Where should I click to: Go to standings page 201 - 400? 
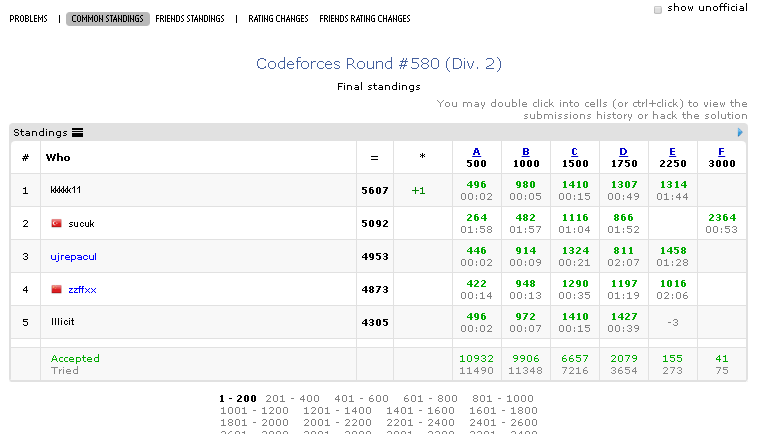(x=292, y=399)
